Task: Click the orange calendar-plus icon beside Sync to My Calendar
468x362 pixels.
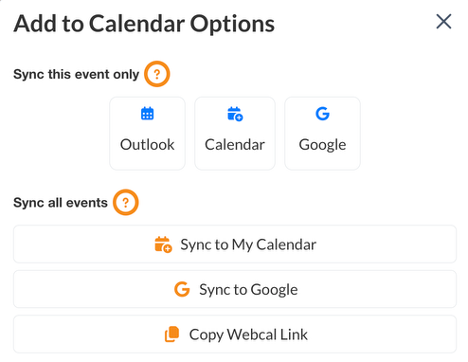Action: coord(163,244)
